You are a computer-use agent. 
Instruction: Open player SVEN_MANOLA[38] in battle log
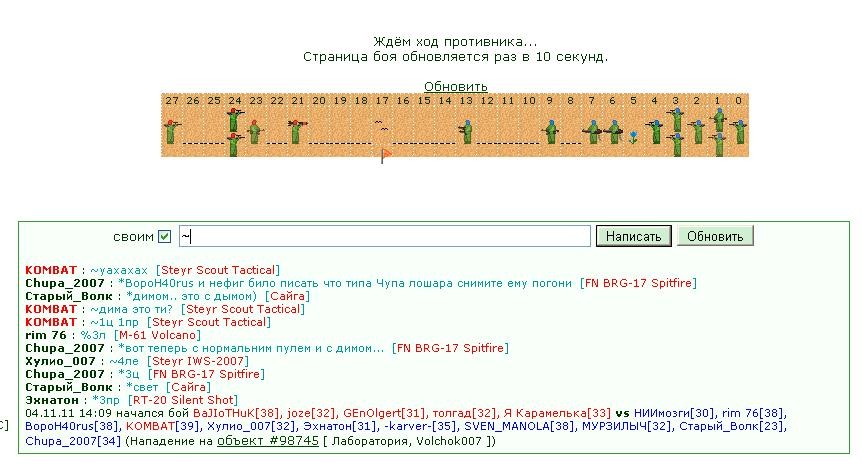(x=520, y=426)
